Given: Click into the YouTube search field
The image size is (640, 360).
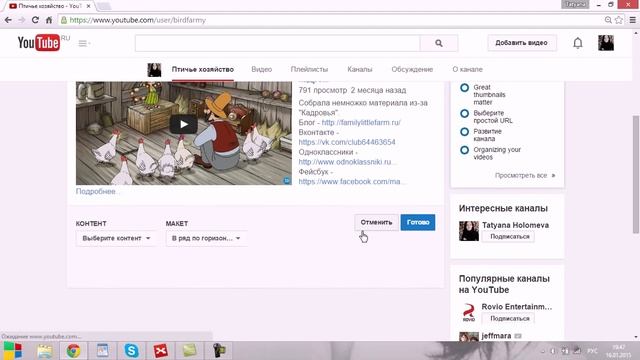Looking at the screenshot, I should pos(278,43).
